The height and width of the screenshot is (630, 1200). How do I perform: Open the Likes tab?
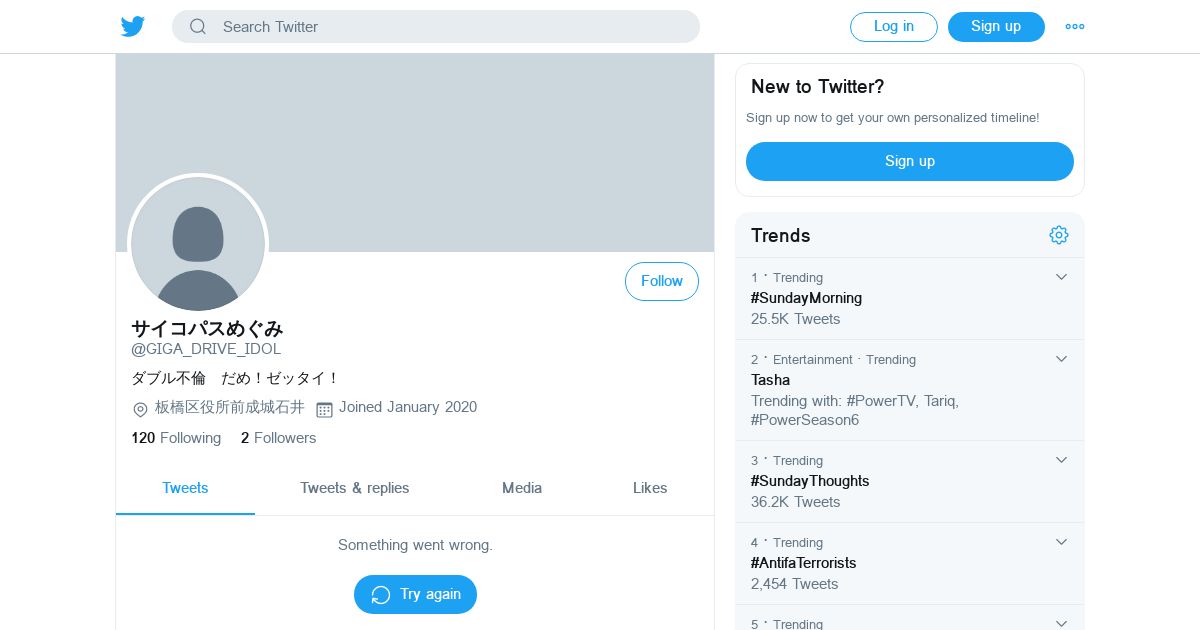pyautogui.click(x=650, y=488)
